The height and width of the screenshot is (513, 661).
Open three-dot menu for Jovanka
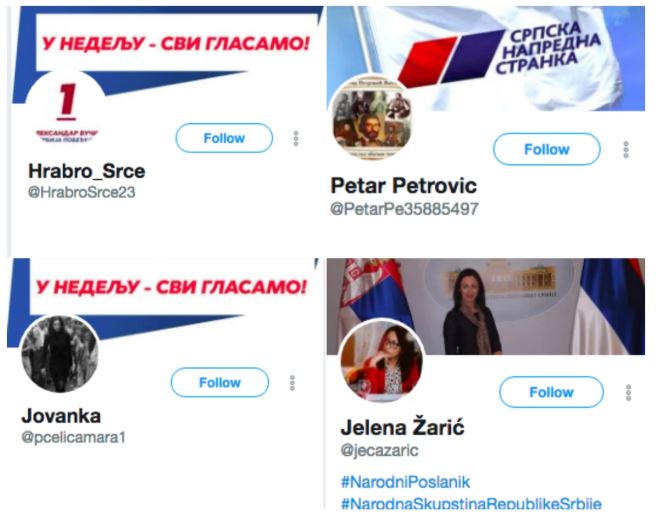[292, 383]
